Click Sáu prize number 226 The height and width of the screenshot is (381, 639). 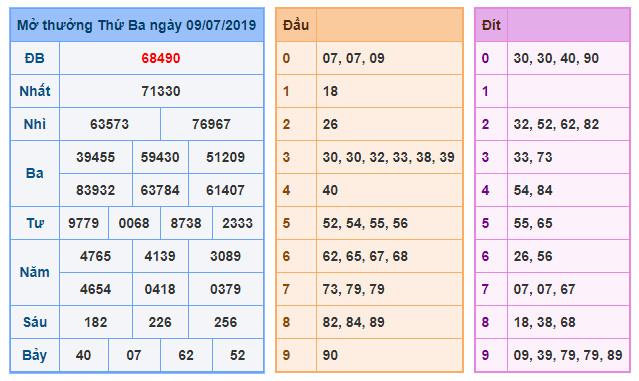pyautogui.click(x=160, y=322)
